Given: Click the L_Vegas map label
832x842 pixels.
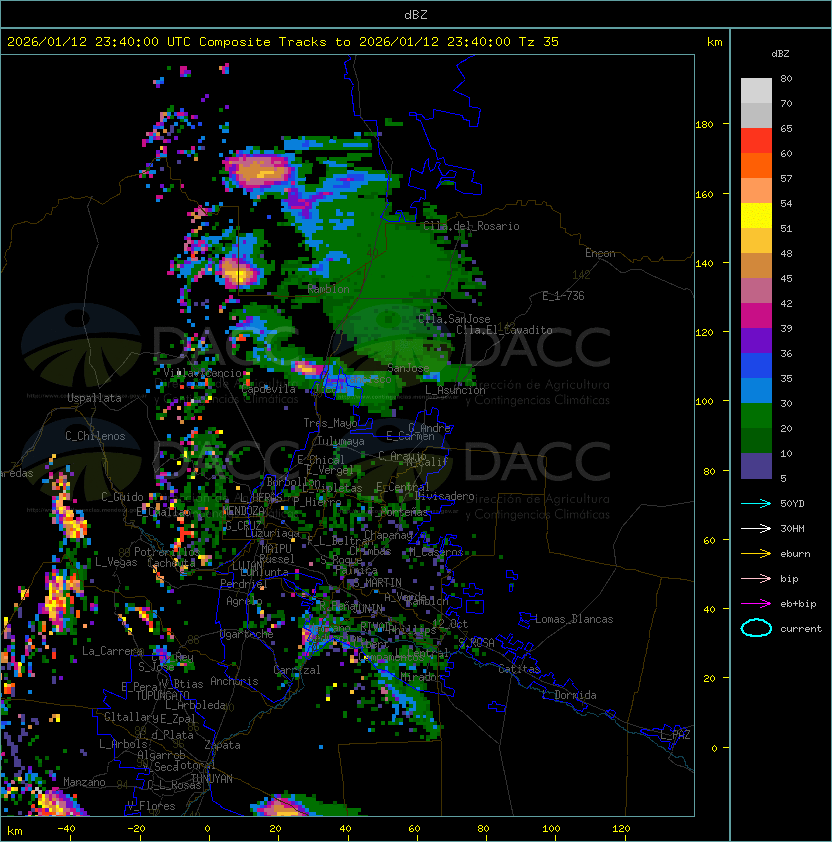Looking at the screenshot, I should tap(116, 562).
